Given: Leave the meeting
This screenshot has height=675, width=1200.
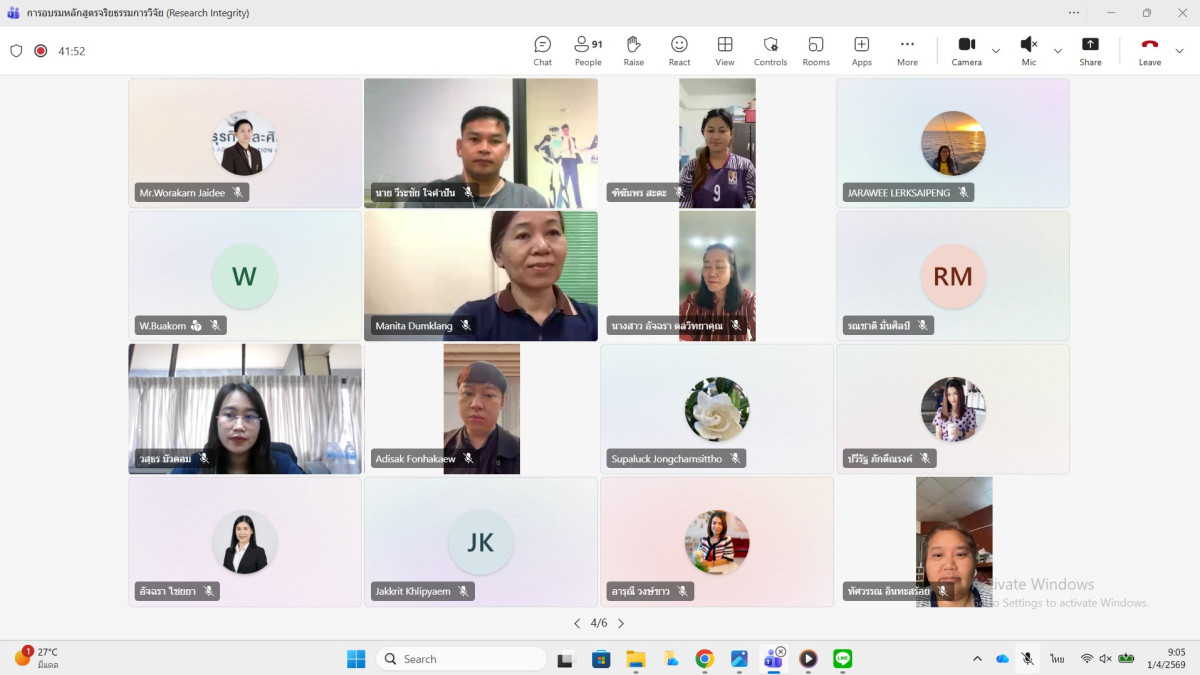Looking at the screenshot, I should pos(1150,50).
